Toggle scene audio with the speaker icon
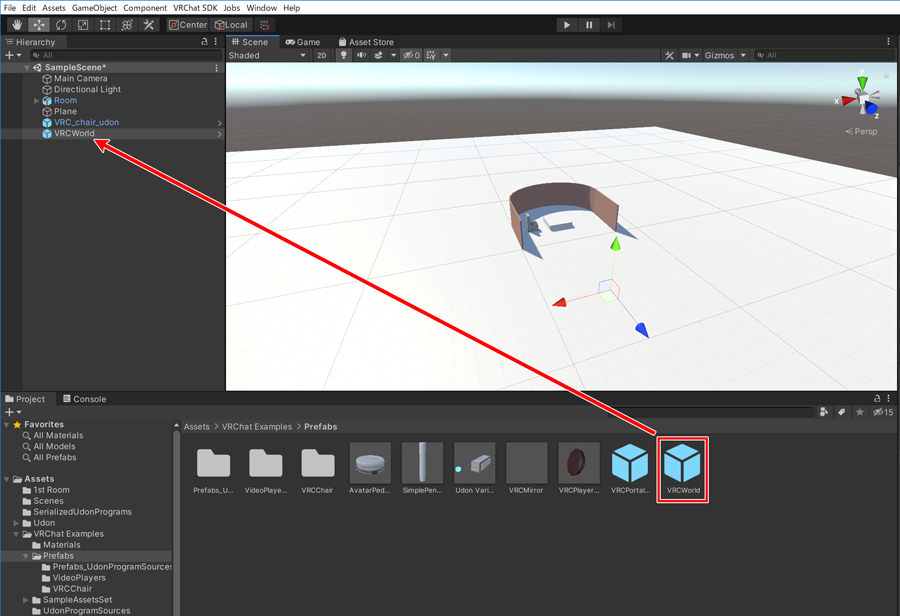 361,56
